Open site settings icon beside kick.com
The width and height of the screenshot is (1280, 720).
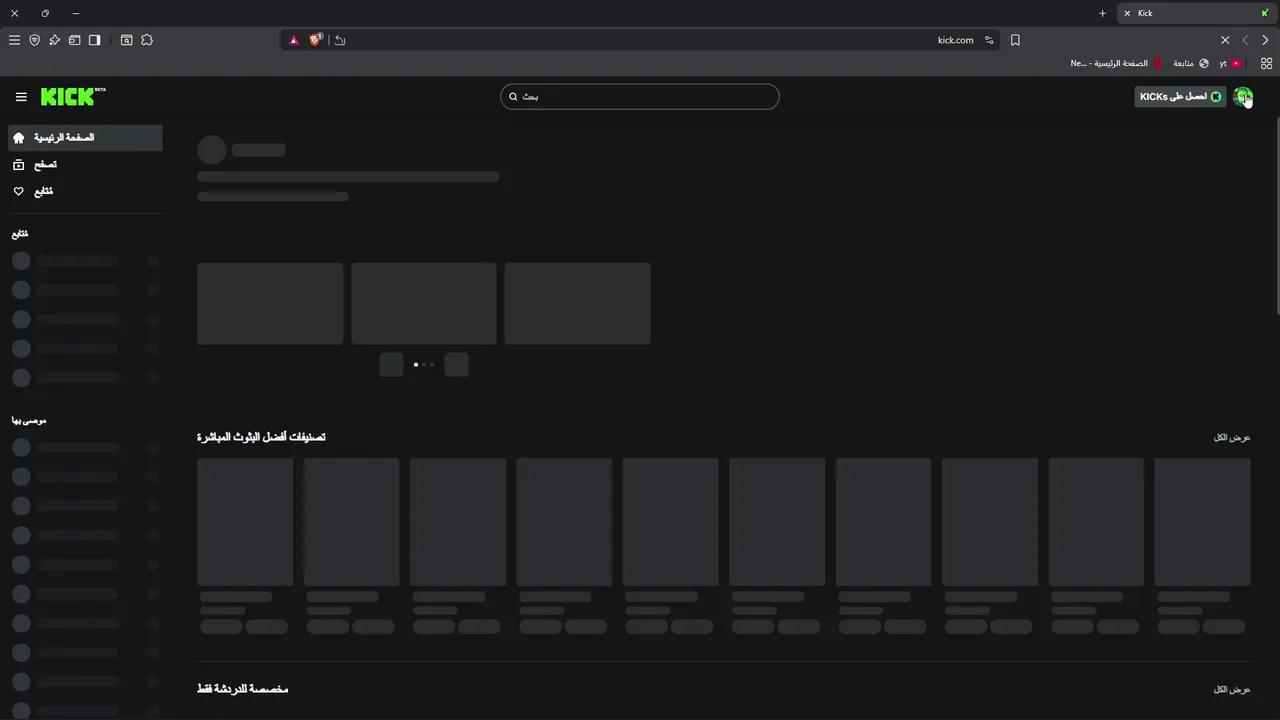pyautogui.click(x=989, y=40)
